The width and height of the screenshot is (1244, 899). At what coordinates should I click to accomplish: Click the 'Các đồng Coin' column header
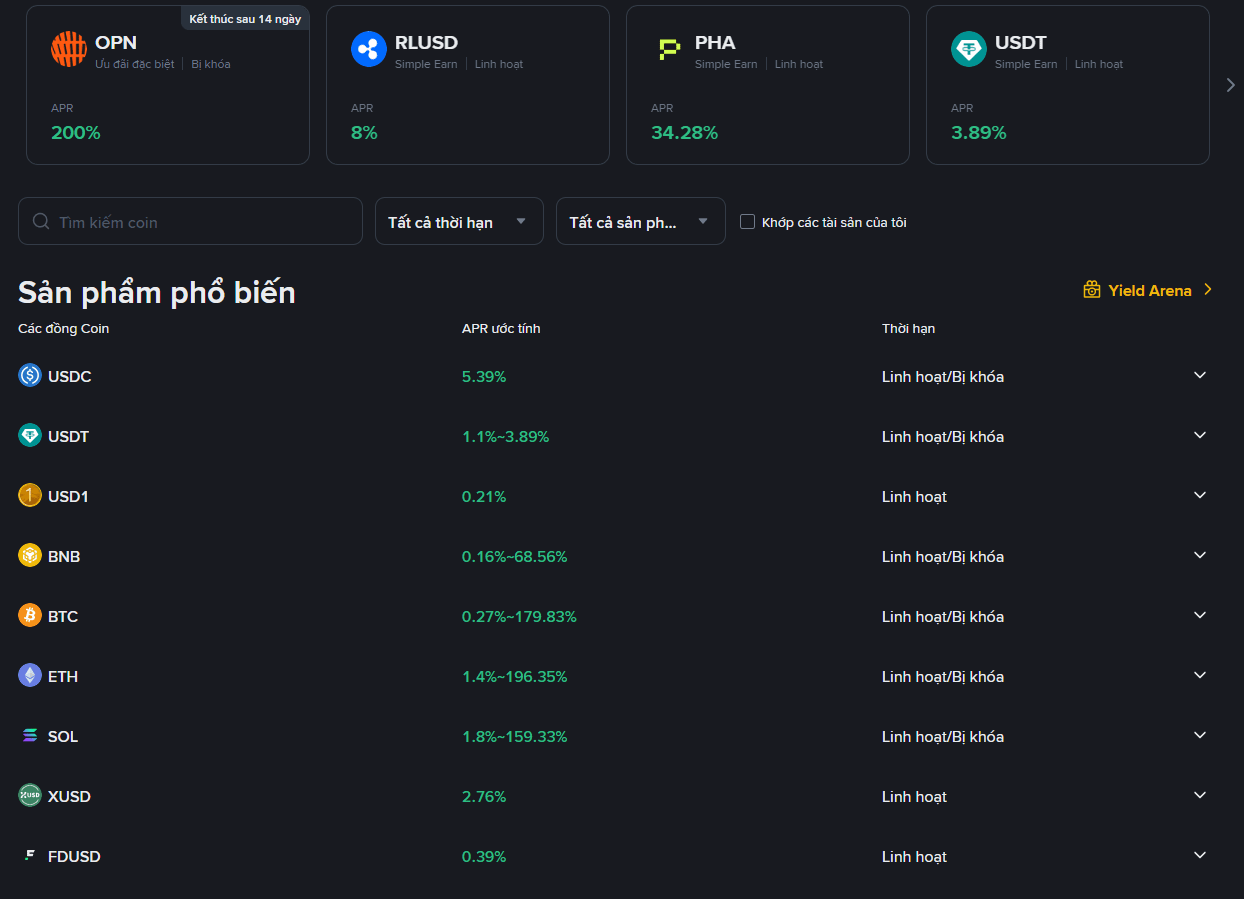pyautogui.click(x=64, y=328)
